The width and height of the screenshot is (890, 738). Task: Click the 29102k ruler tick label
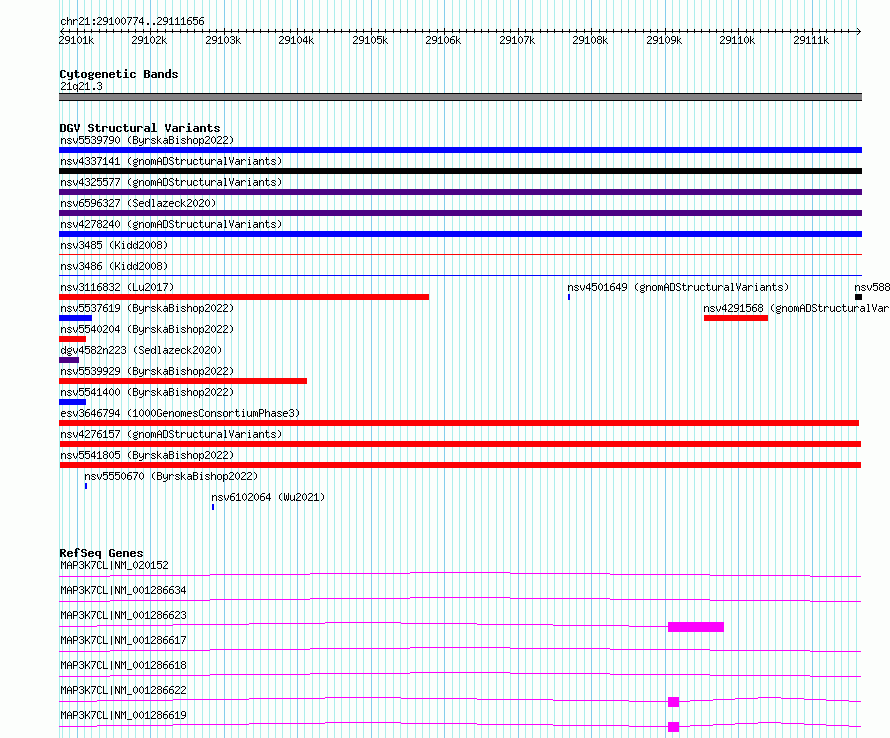click(149, 40)
